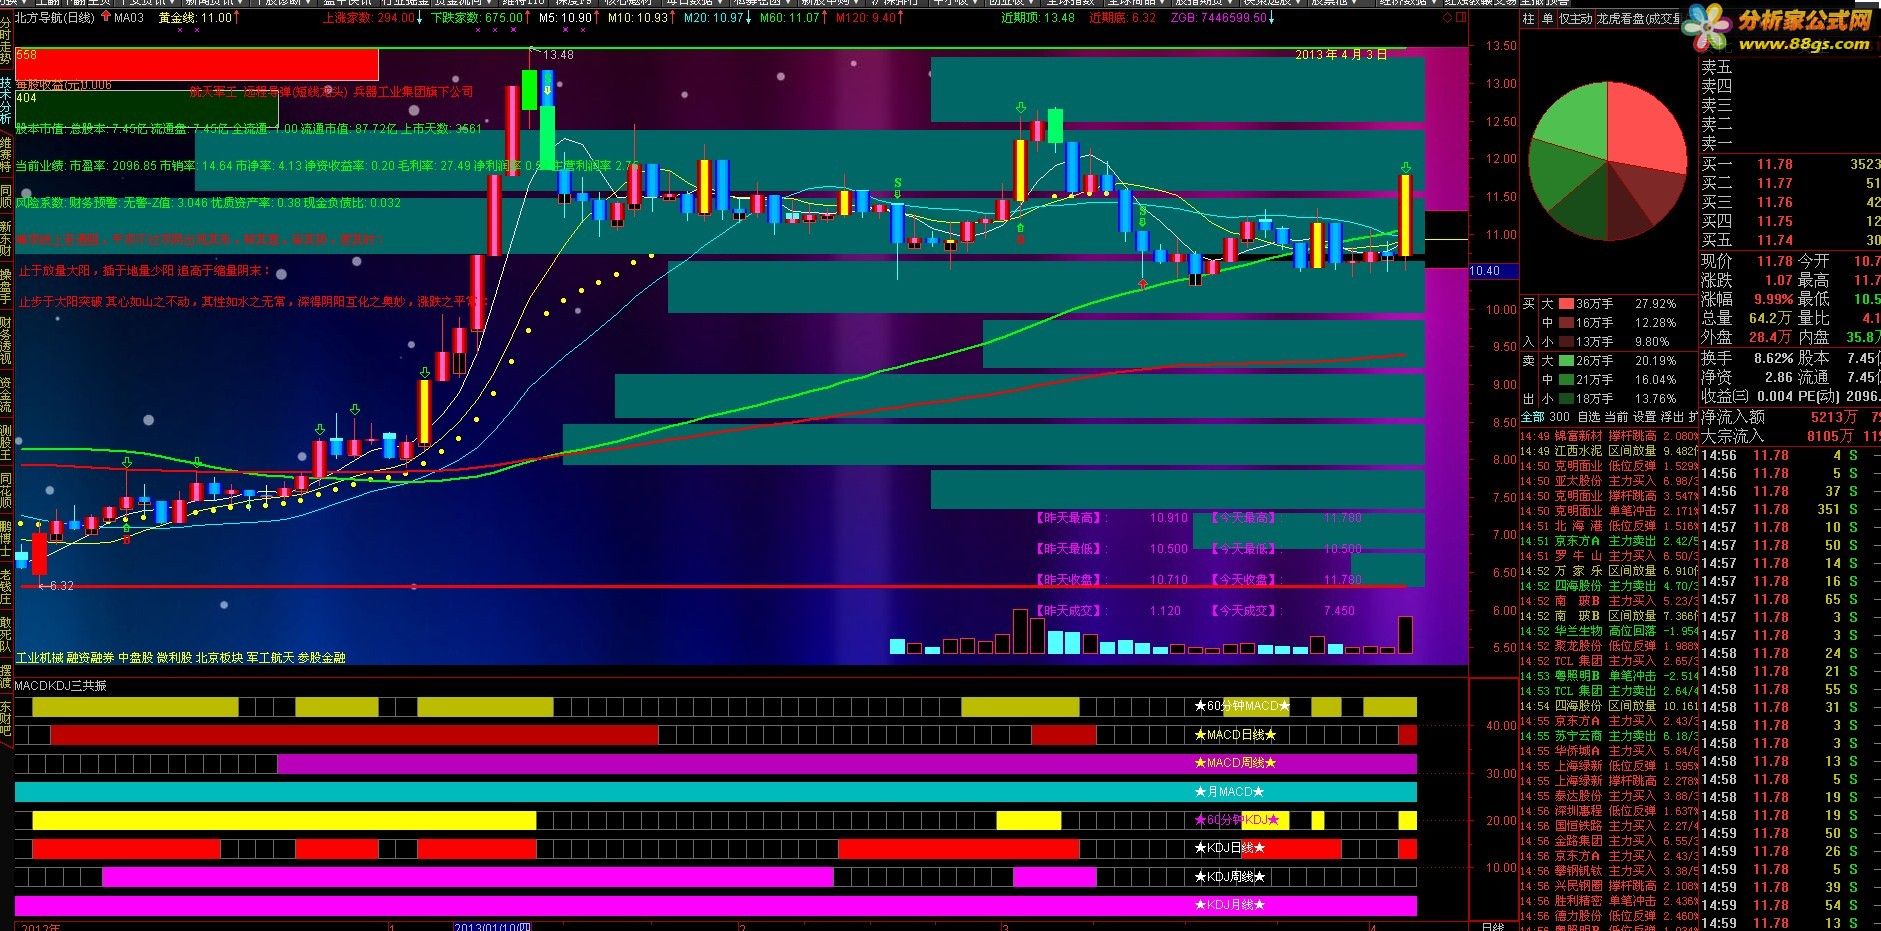Click the red up-arrow signal below the candle low

[1143, 286]
